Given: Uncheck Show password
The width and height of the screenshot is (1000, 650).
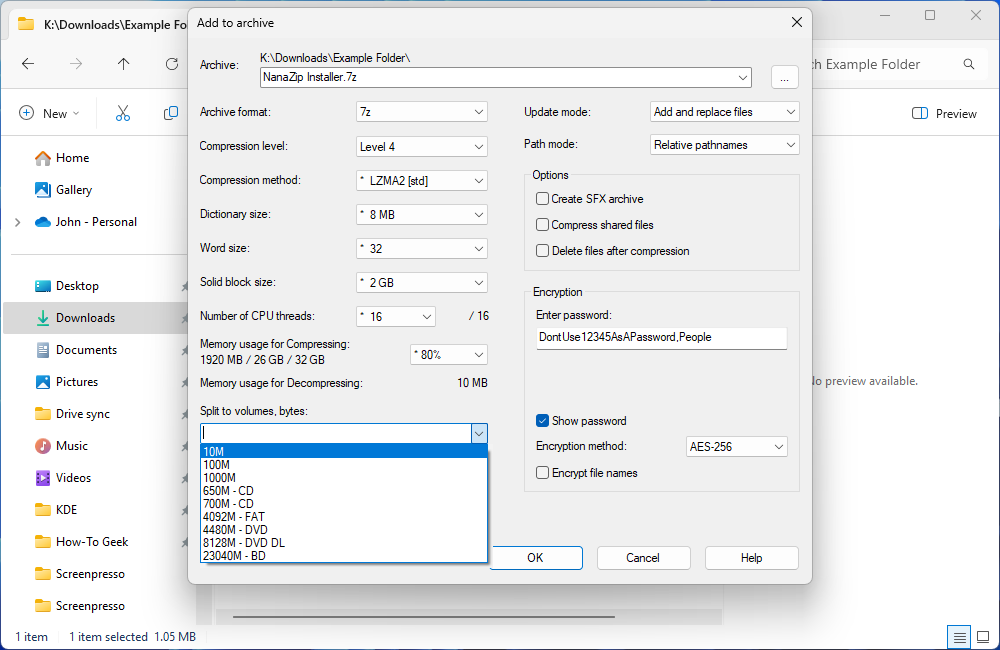Looking at the screenshot, I should click(542, 421).
